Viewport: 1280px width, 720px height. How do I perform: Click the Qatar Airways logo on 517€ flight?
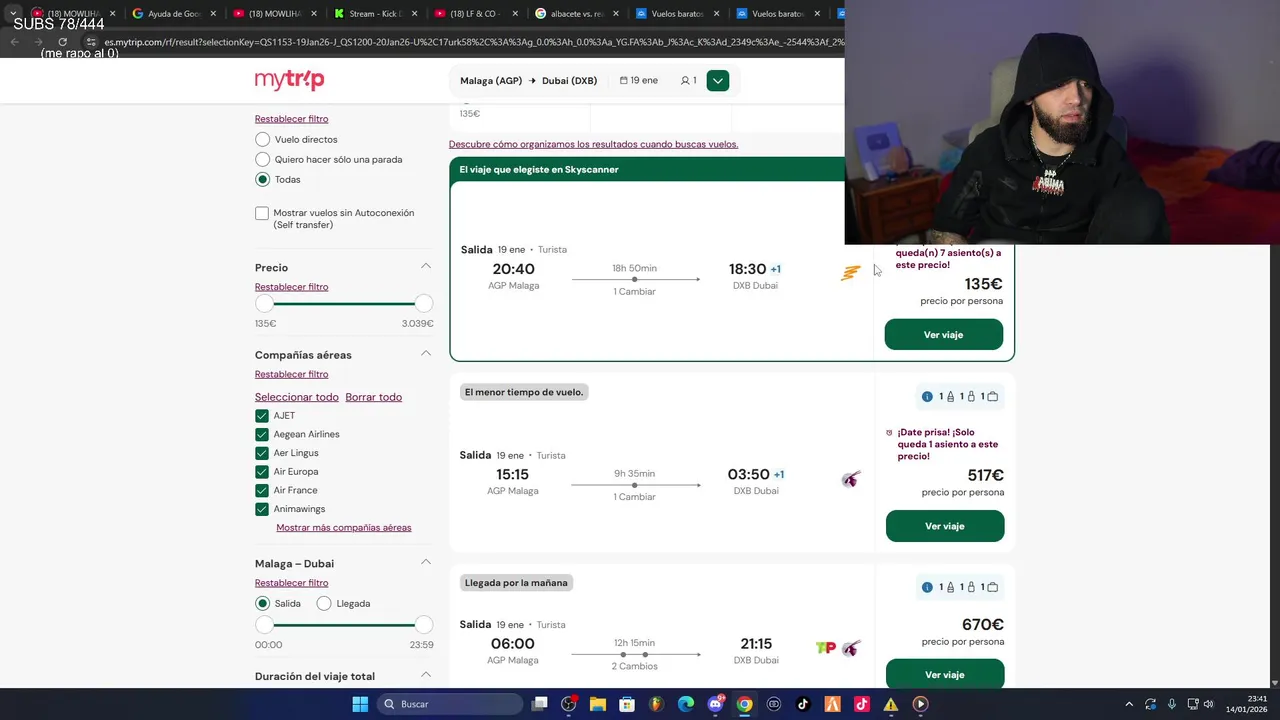(x=851, y=480)
